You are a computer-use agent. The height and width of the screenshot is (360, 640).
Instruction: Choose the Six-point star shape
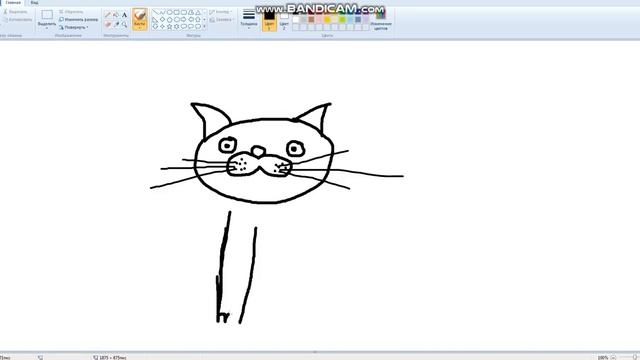pyautogui.click(x=177, y=27)
